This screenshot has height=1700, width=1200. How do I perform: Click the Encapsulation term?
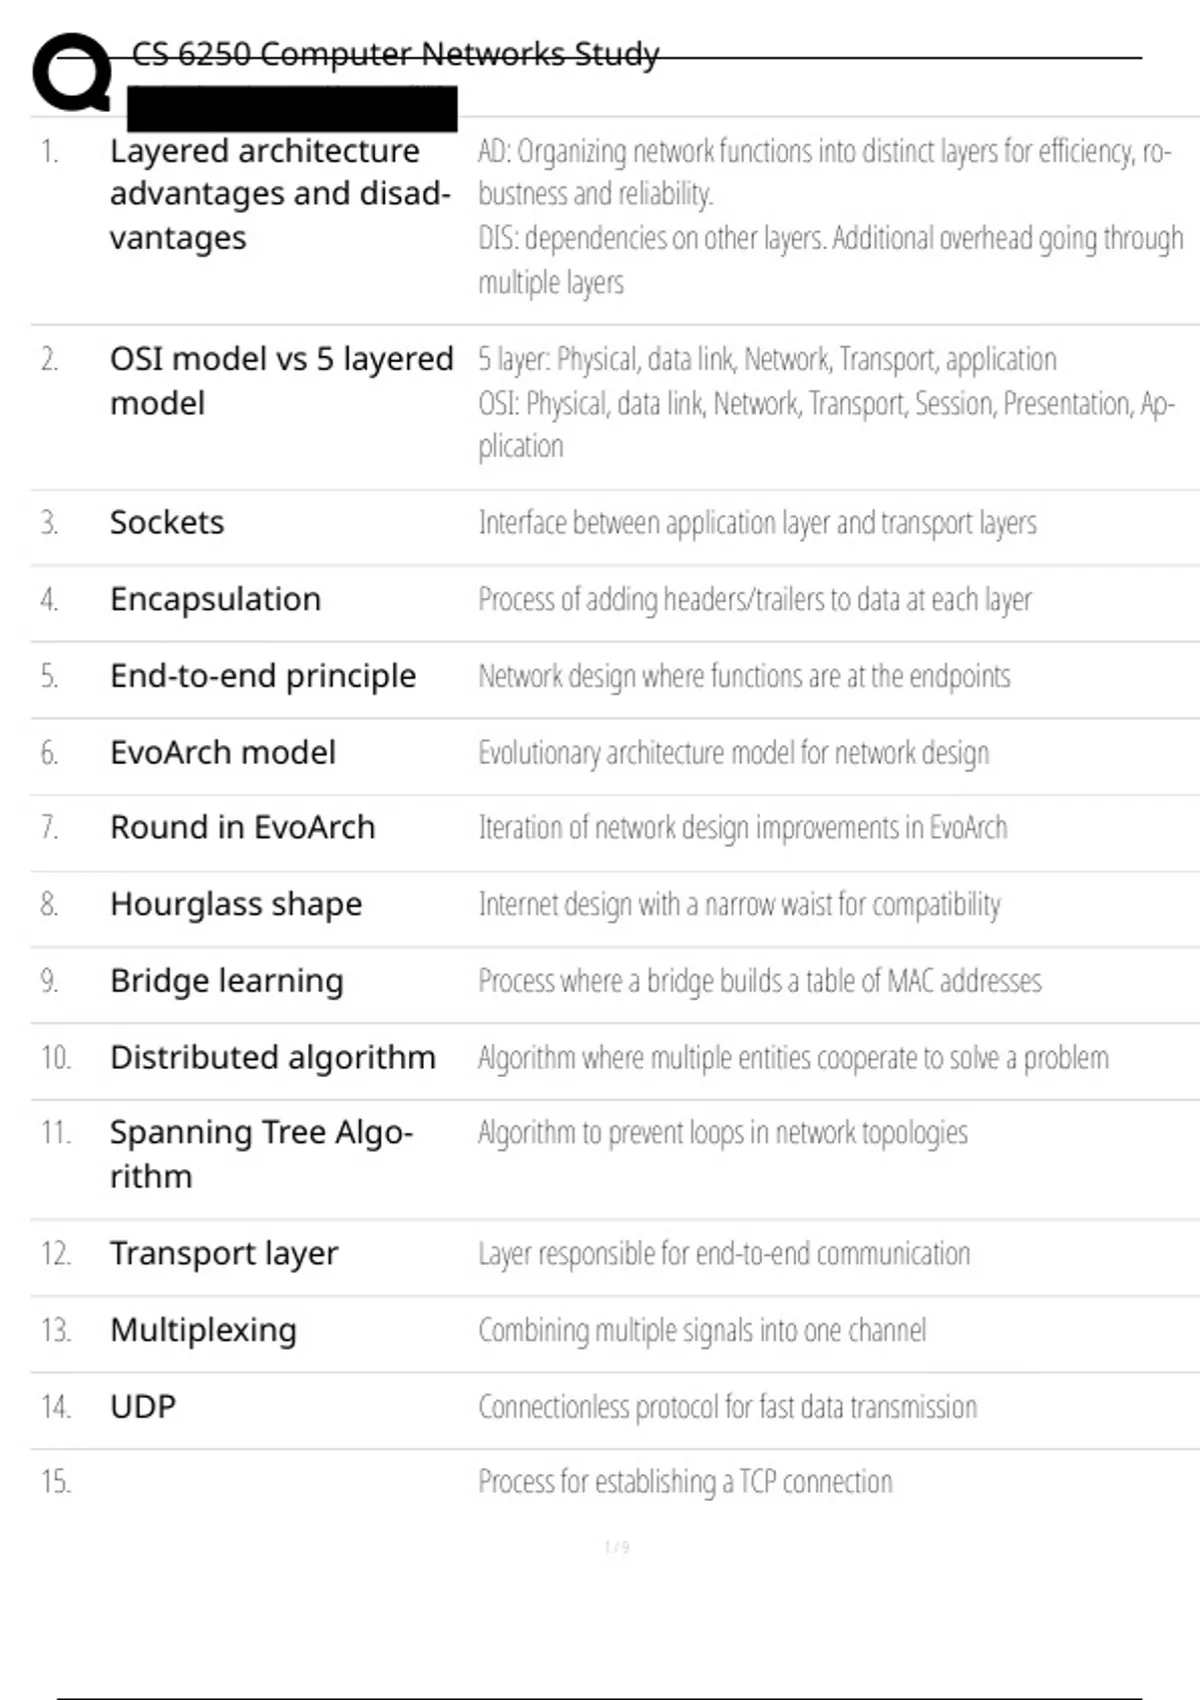pyautogui.click(x=215, y=599)
